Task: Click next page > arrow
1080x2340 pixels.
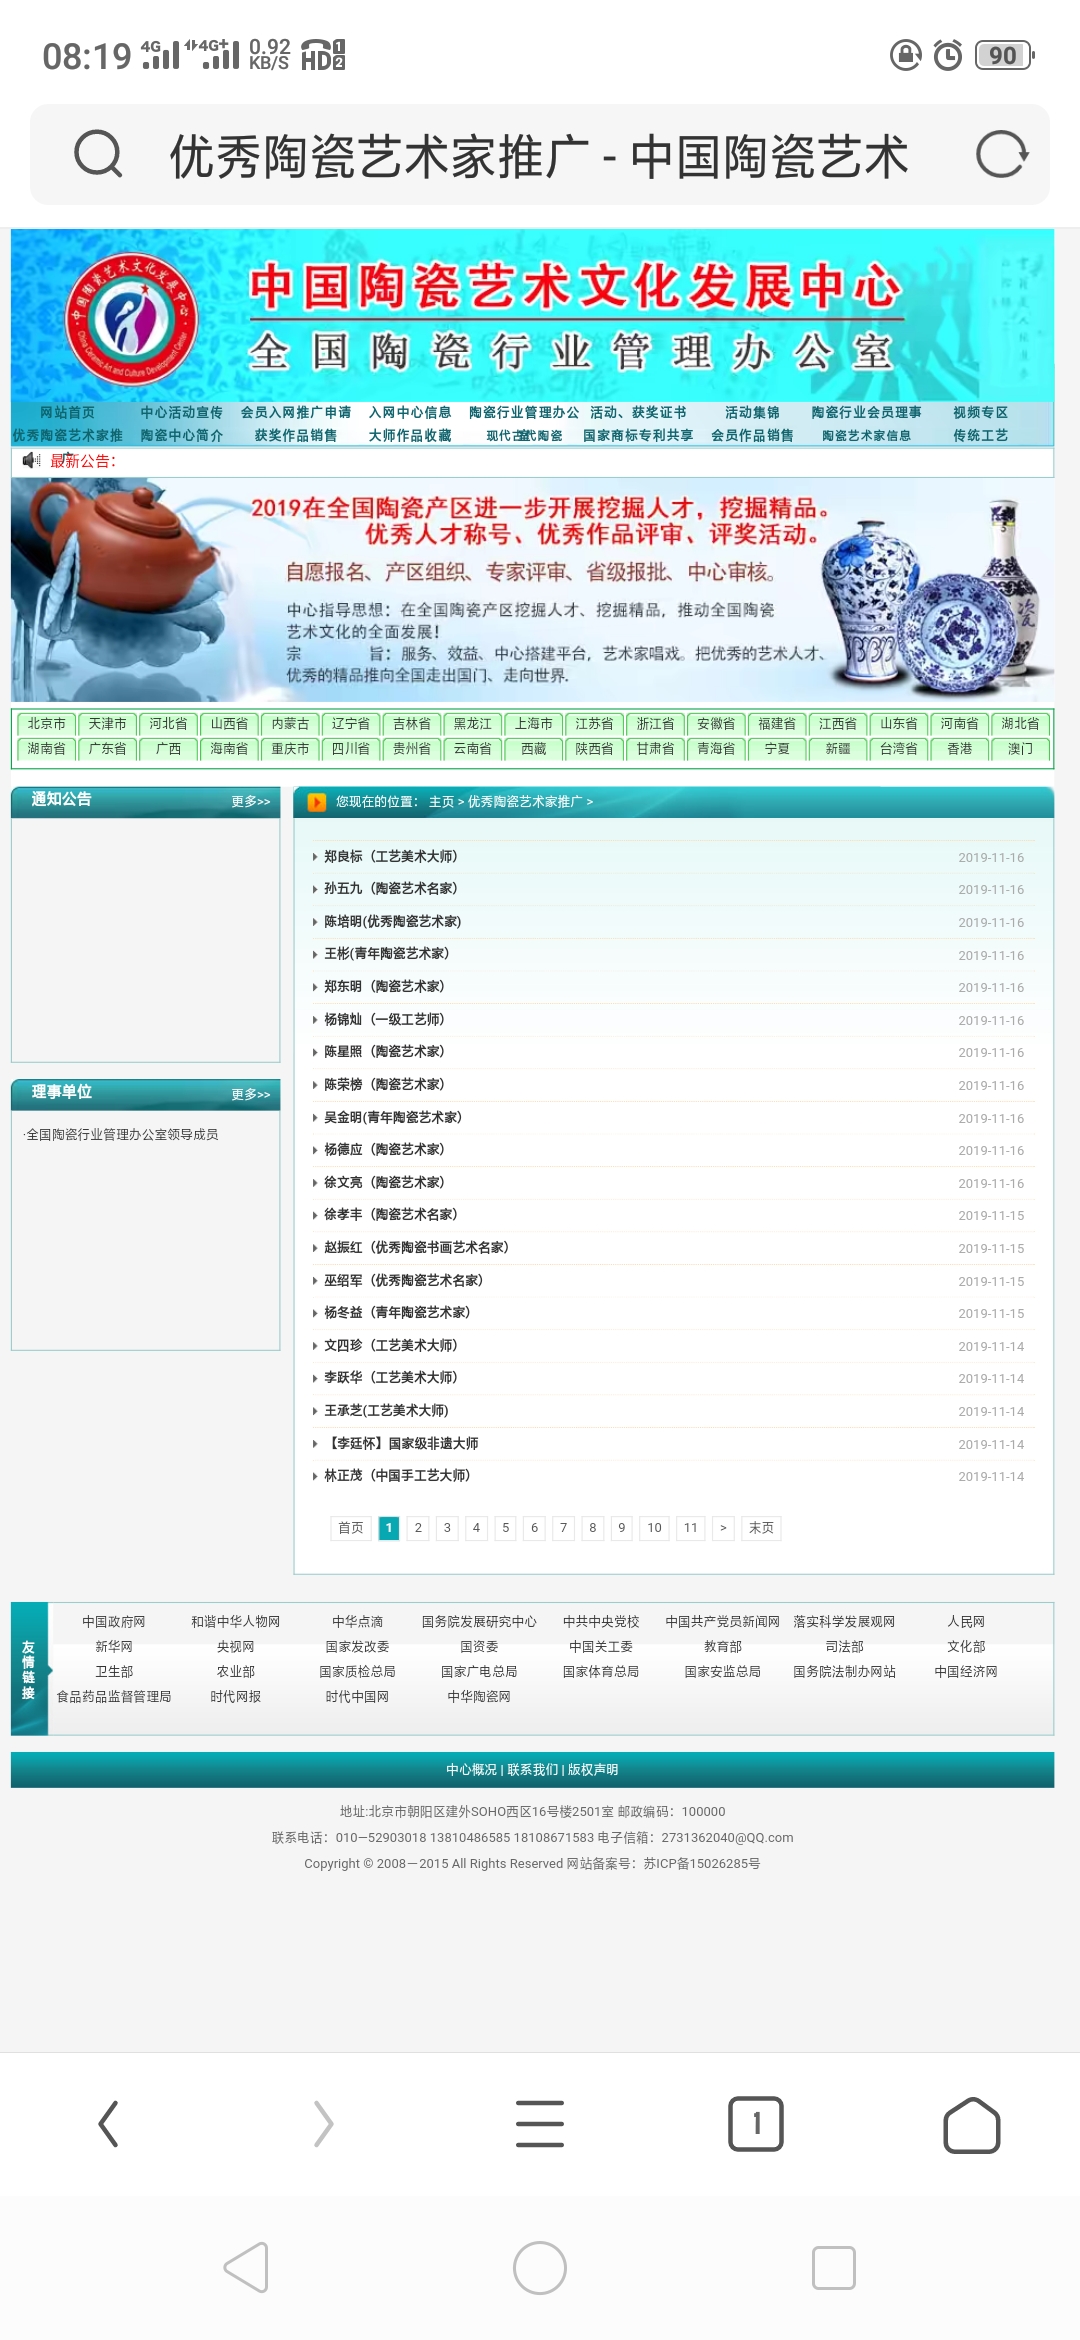Action: coord(723,1528)
